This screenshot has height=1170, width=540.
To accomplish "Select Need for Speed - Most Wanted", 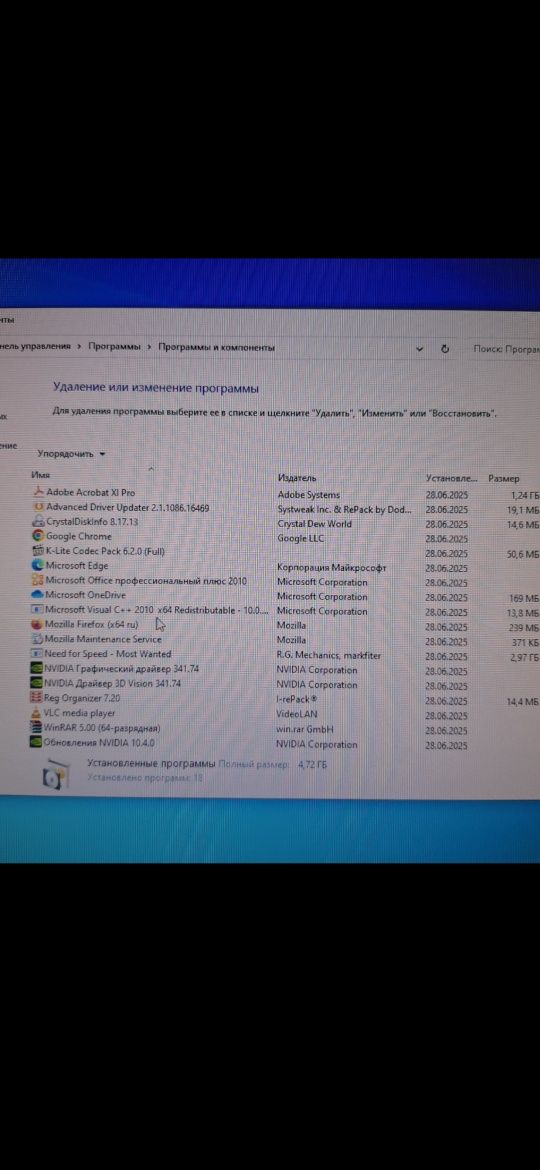I will tap(107, 654).
